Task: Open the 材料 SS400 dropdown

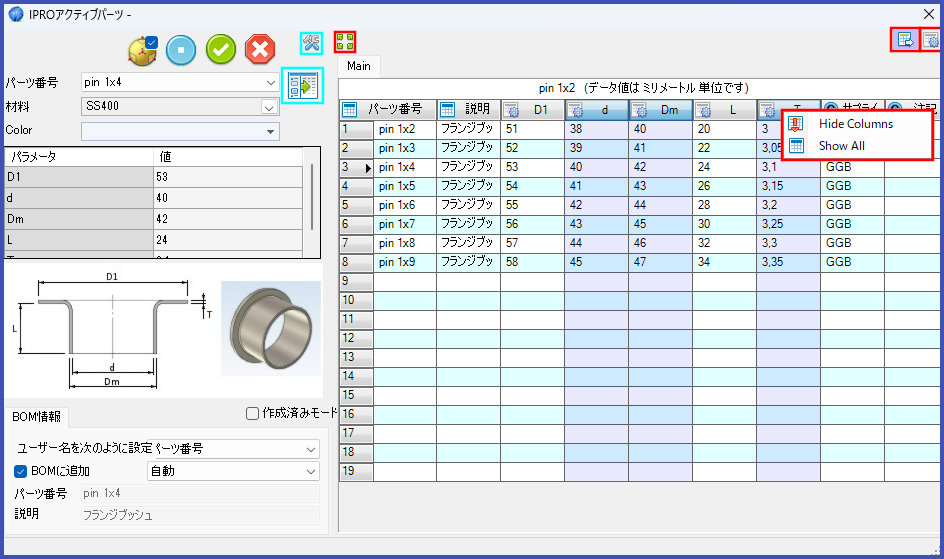Action: (269, 108)
